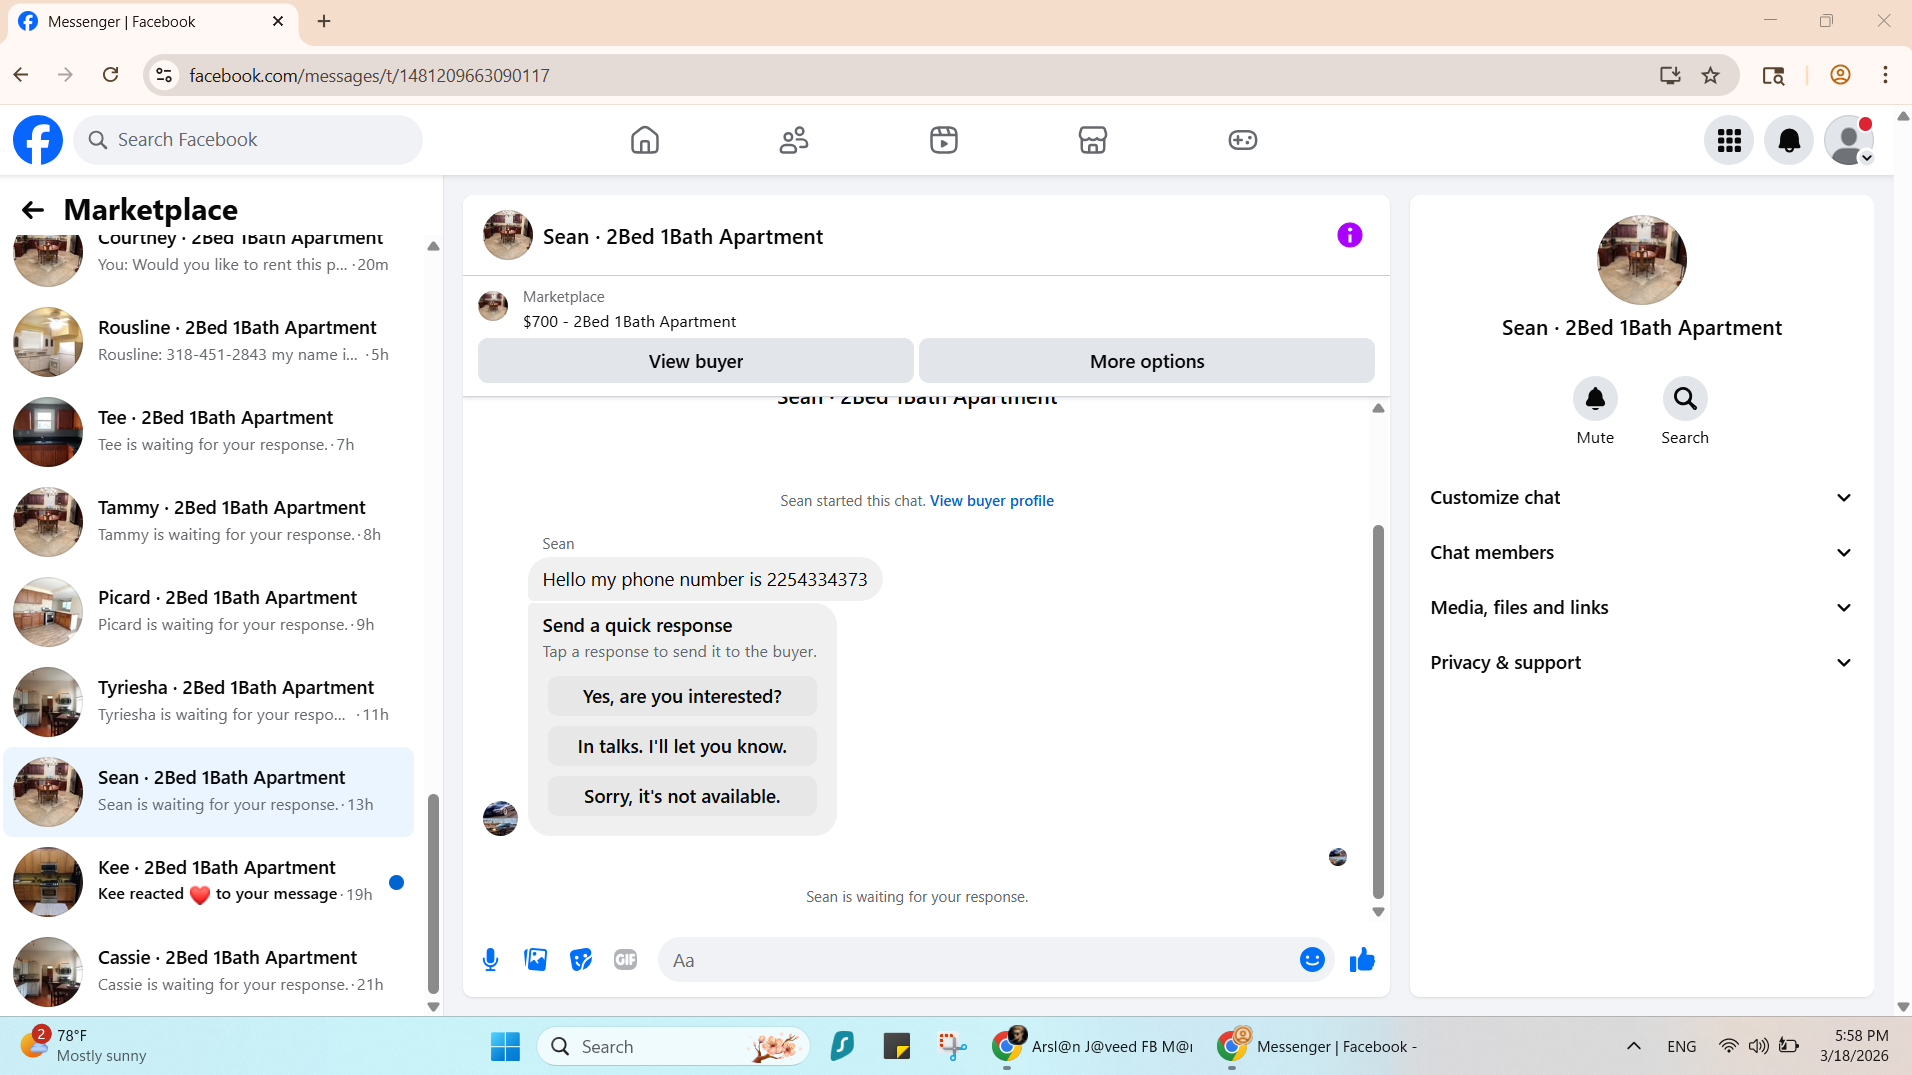
Task: Open Tee 2Bed 1Bath Apartment chat
Action: coord(208,431)
